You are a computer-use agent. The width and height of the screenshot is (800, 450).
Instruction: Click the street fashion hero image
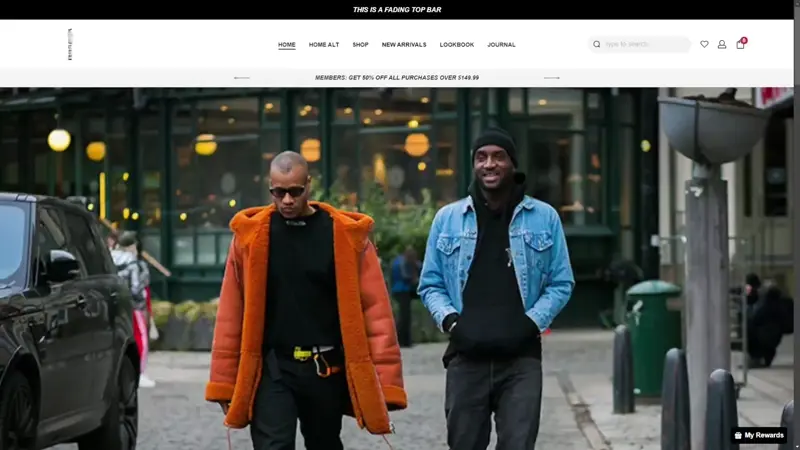[400, 270]
